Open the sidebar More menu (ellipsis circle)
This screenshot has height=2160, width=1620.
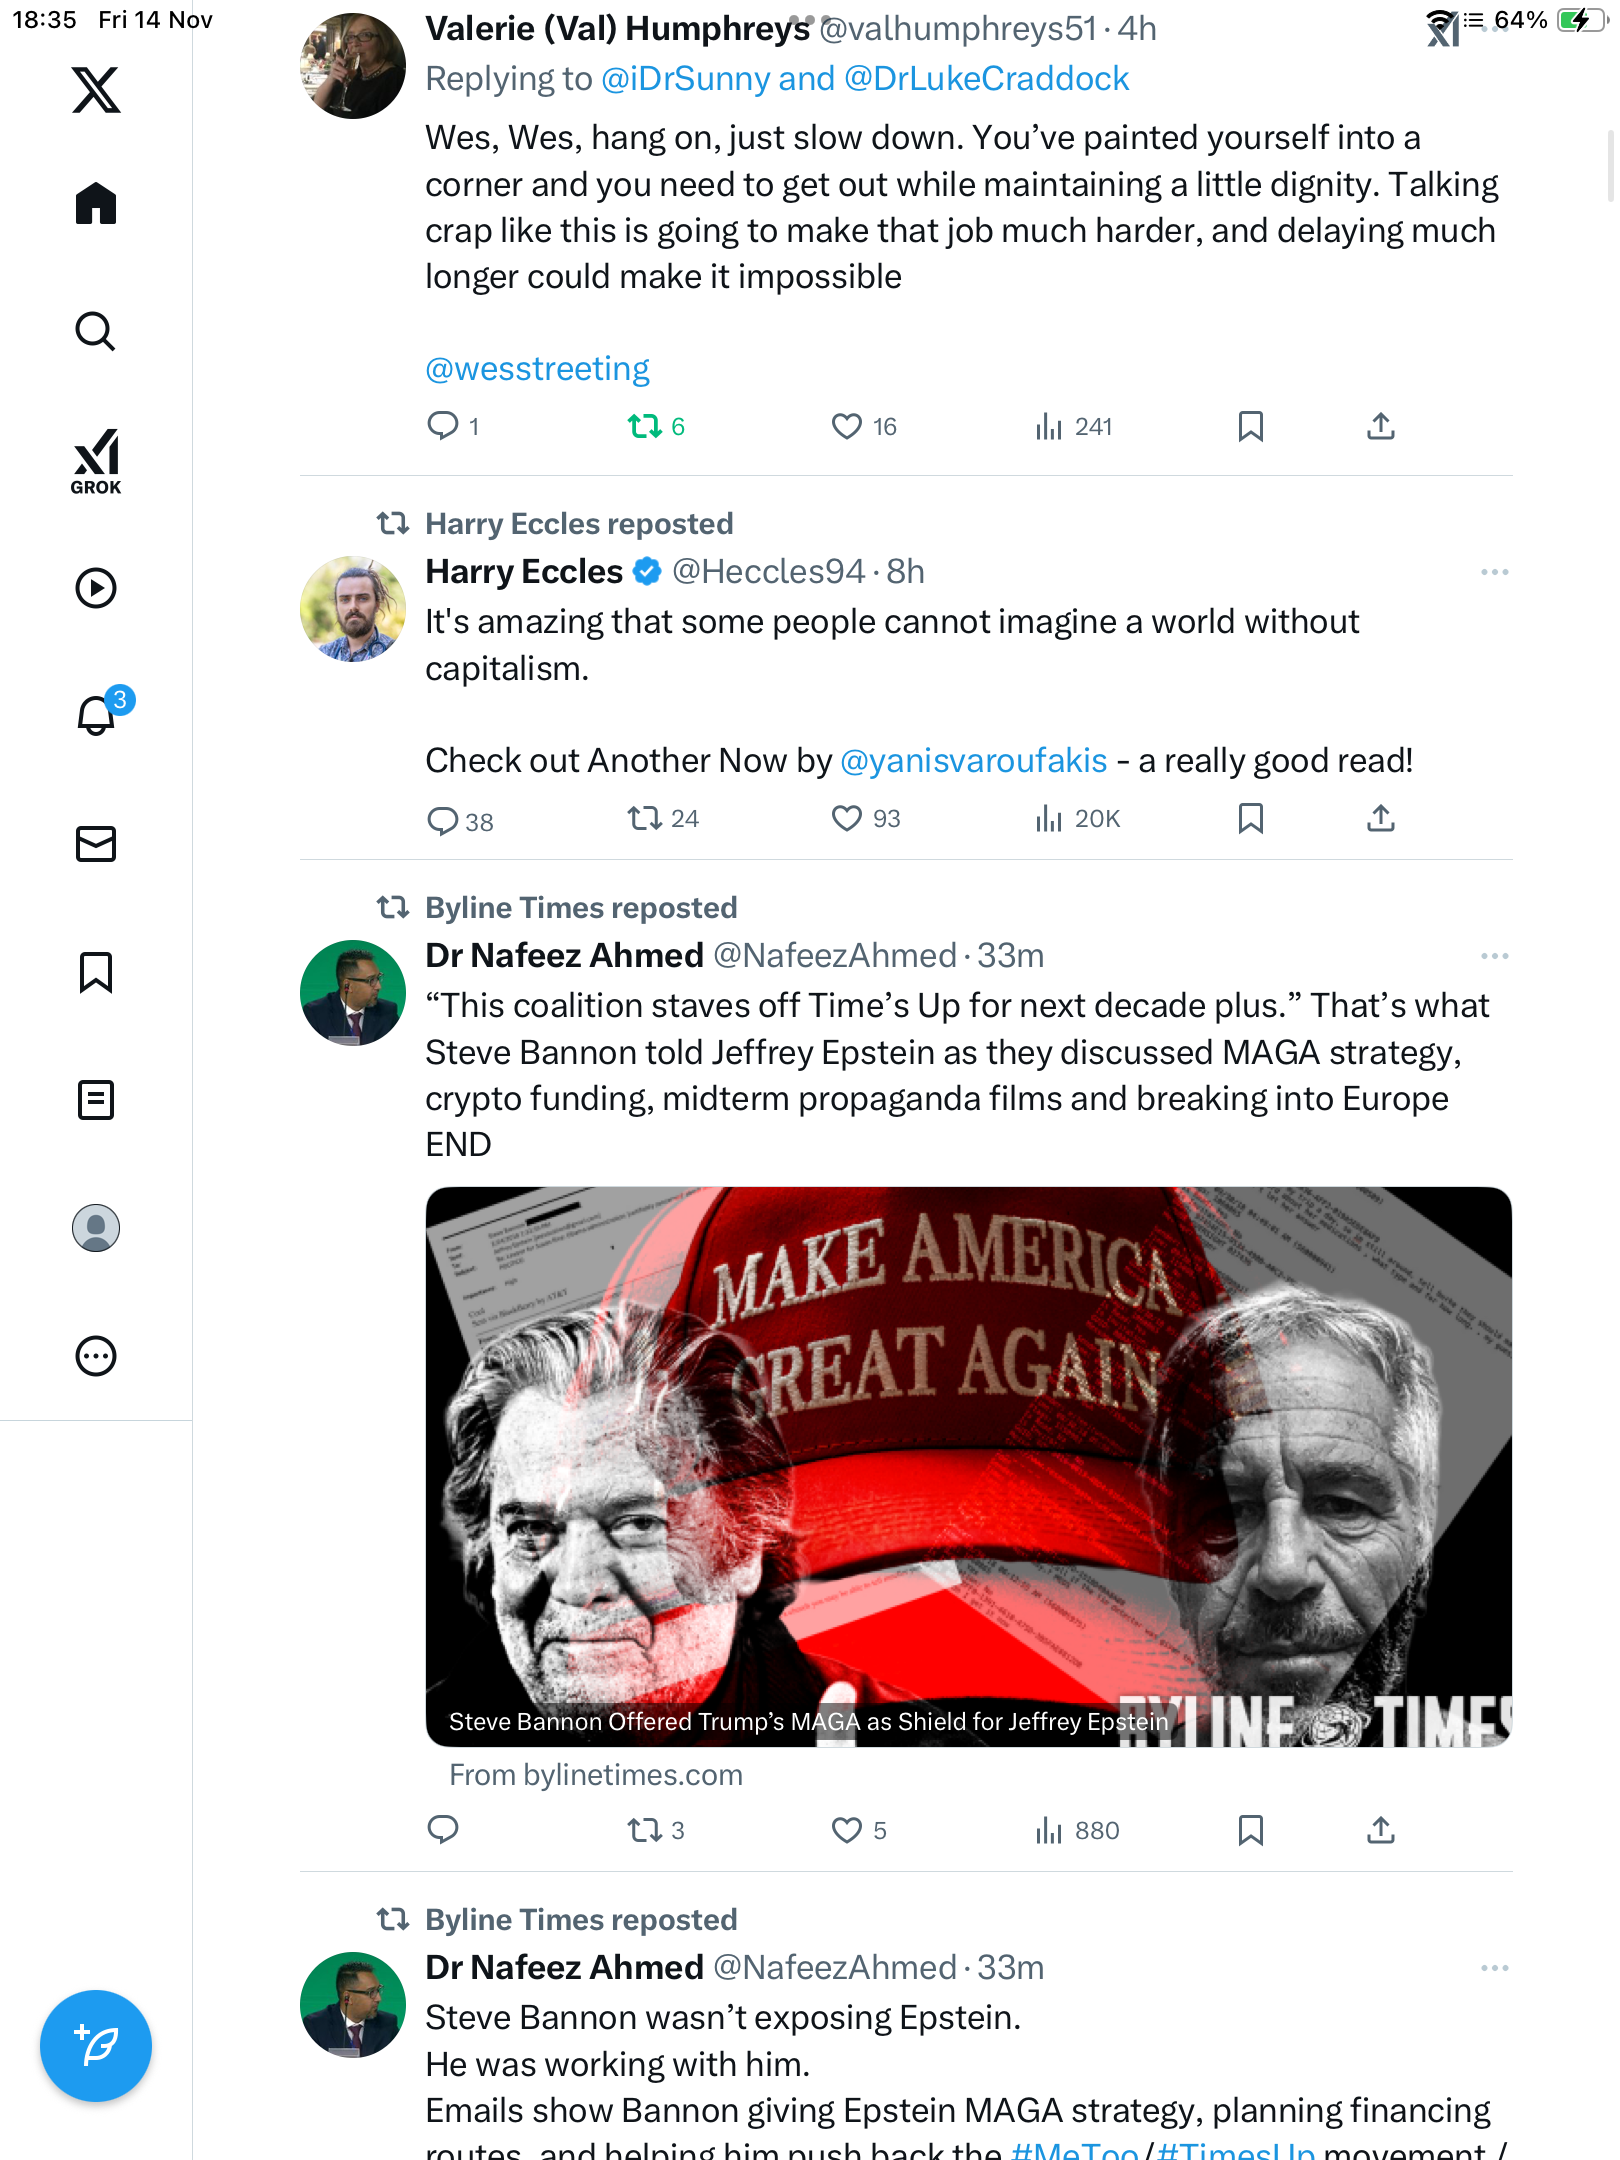point(96,1356)
